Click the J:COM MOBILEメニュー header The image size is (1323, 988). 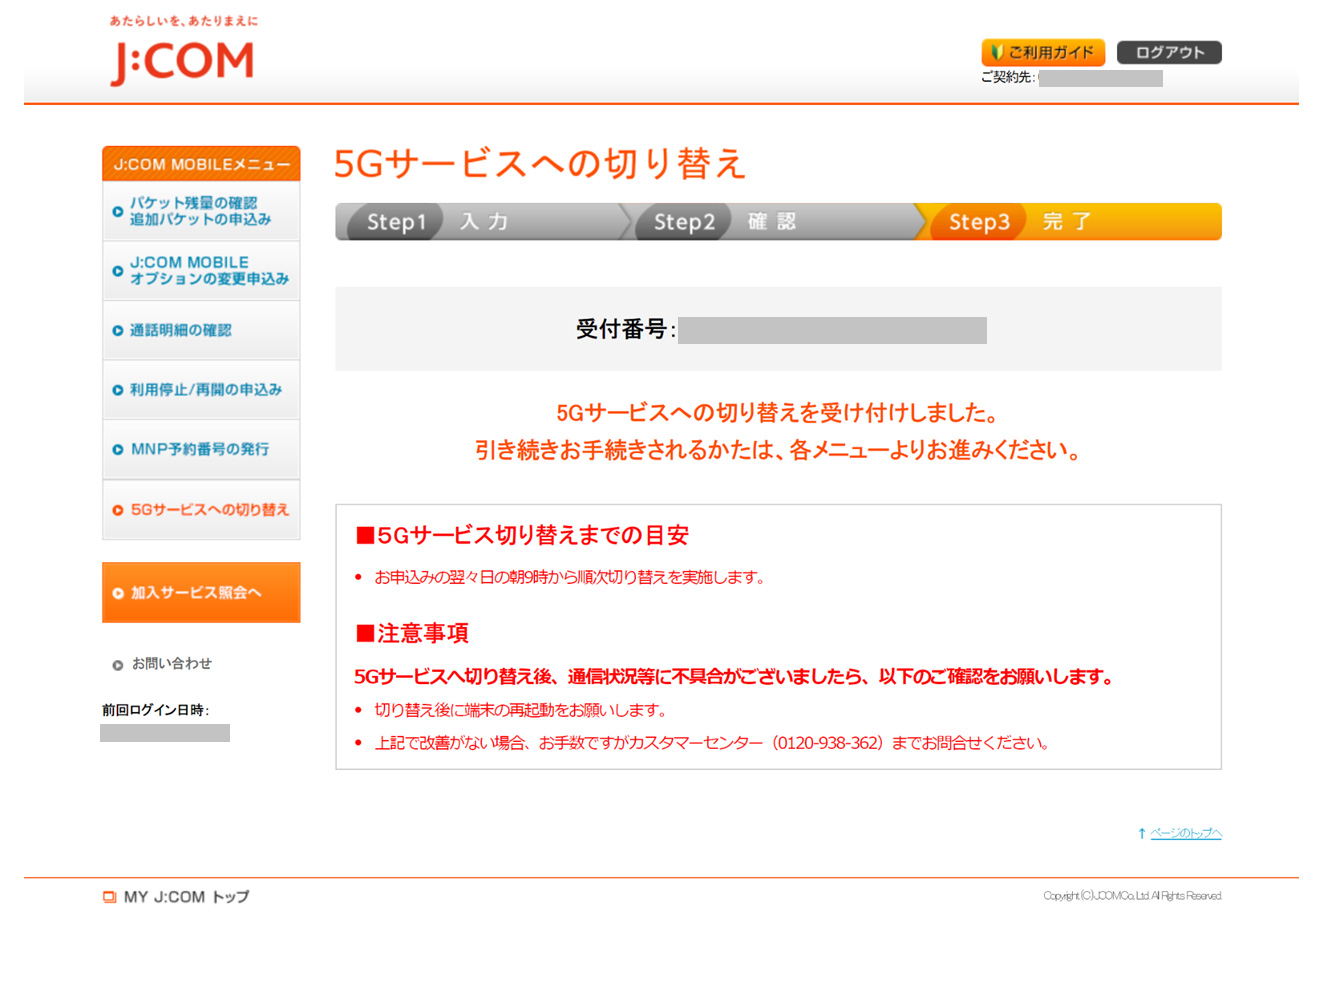click(x=201, y=164)
